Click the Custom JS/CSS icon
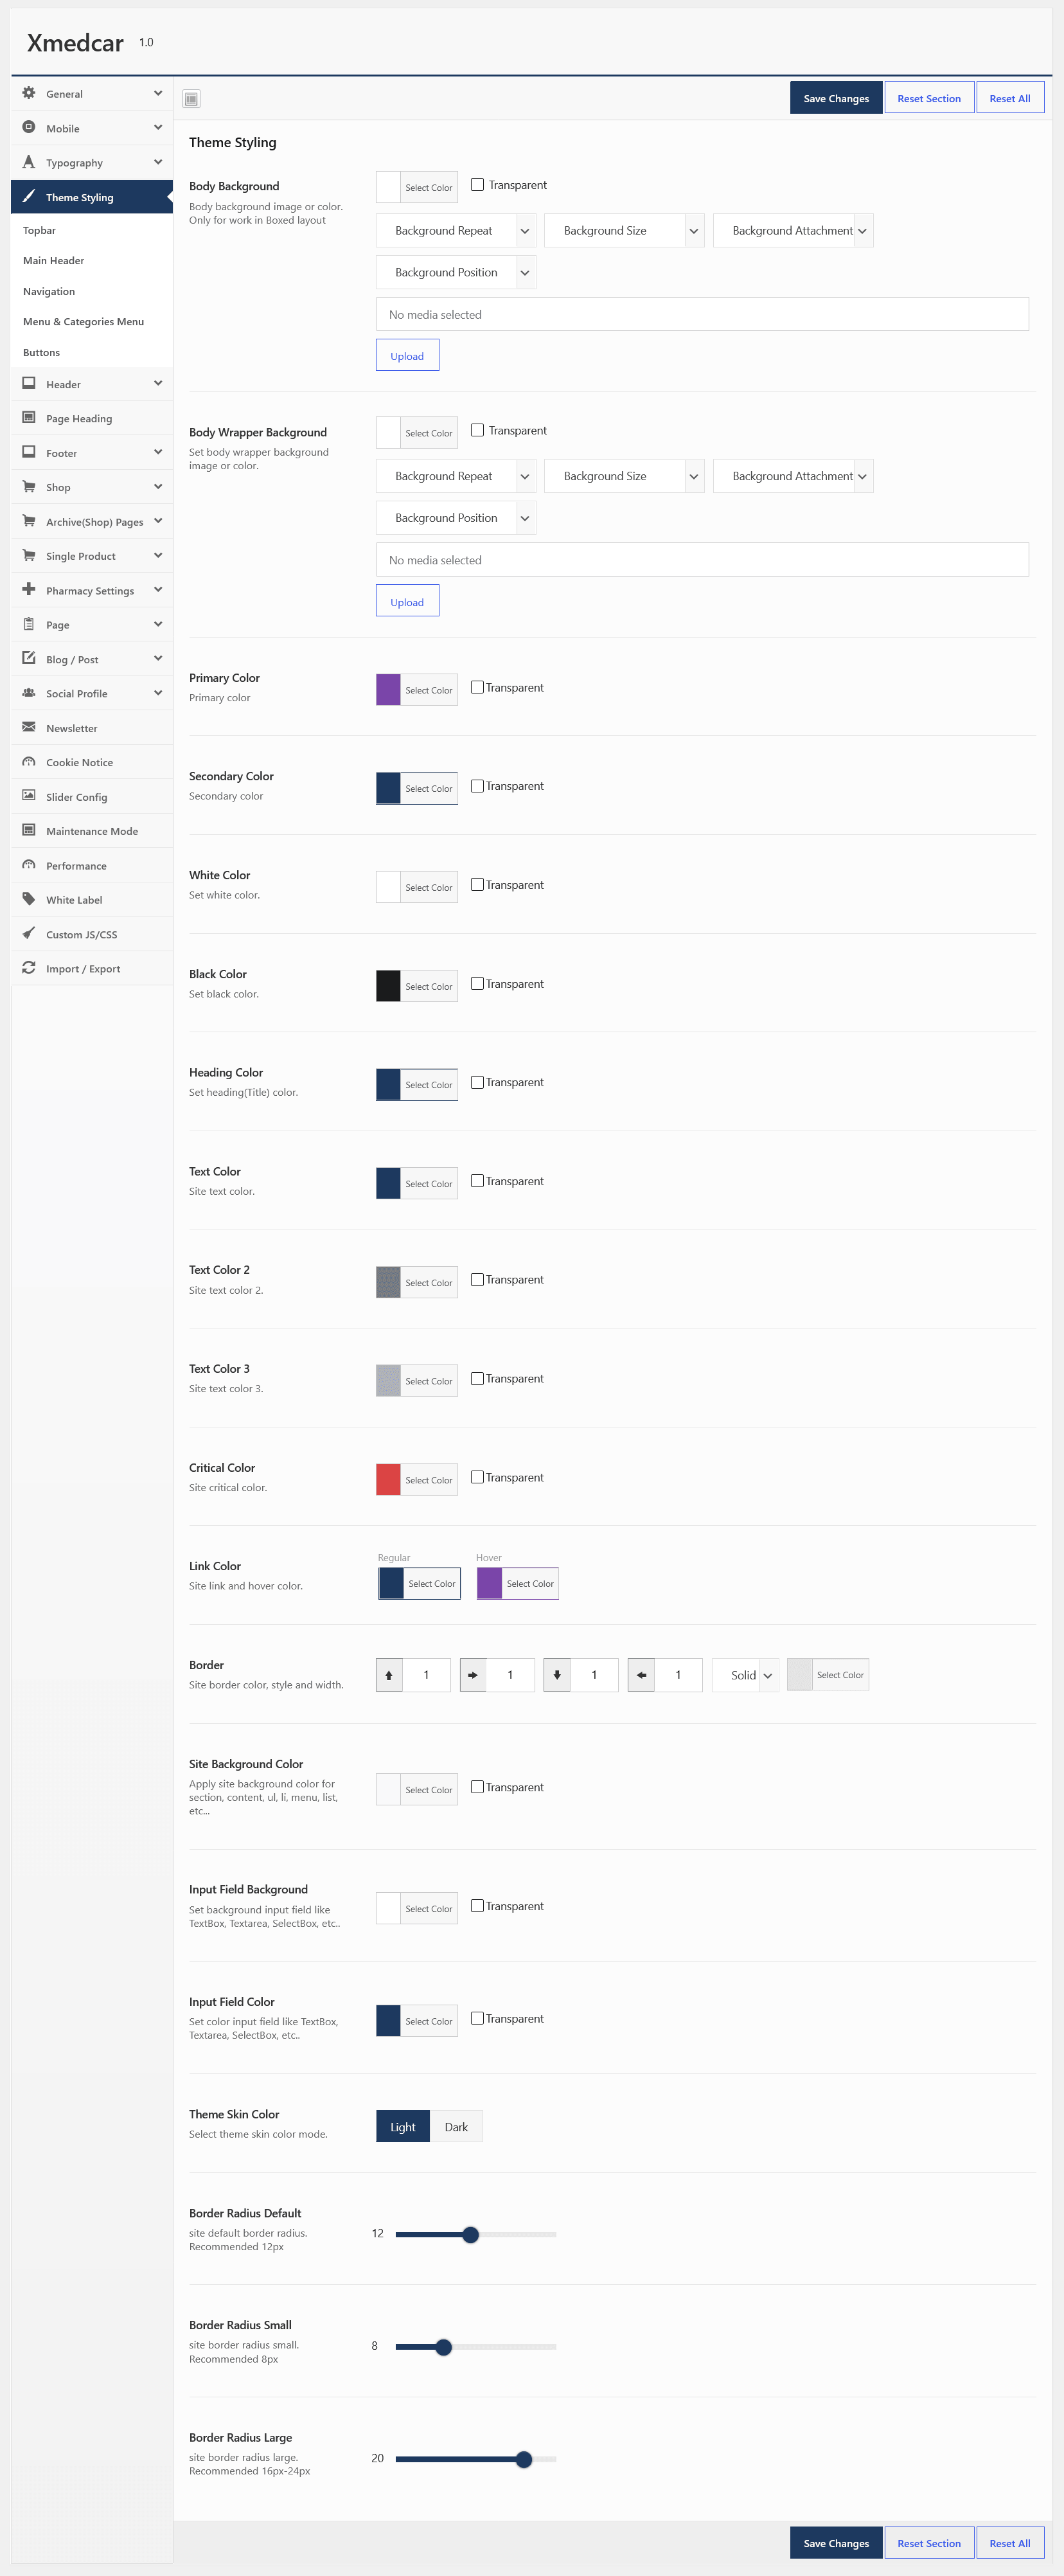Screen dimensions: 1064x2576 (29, 934)
